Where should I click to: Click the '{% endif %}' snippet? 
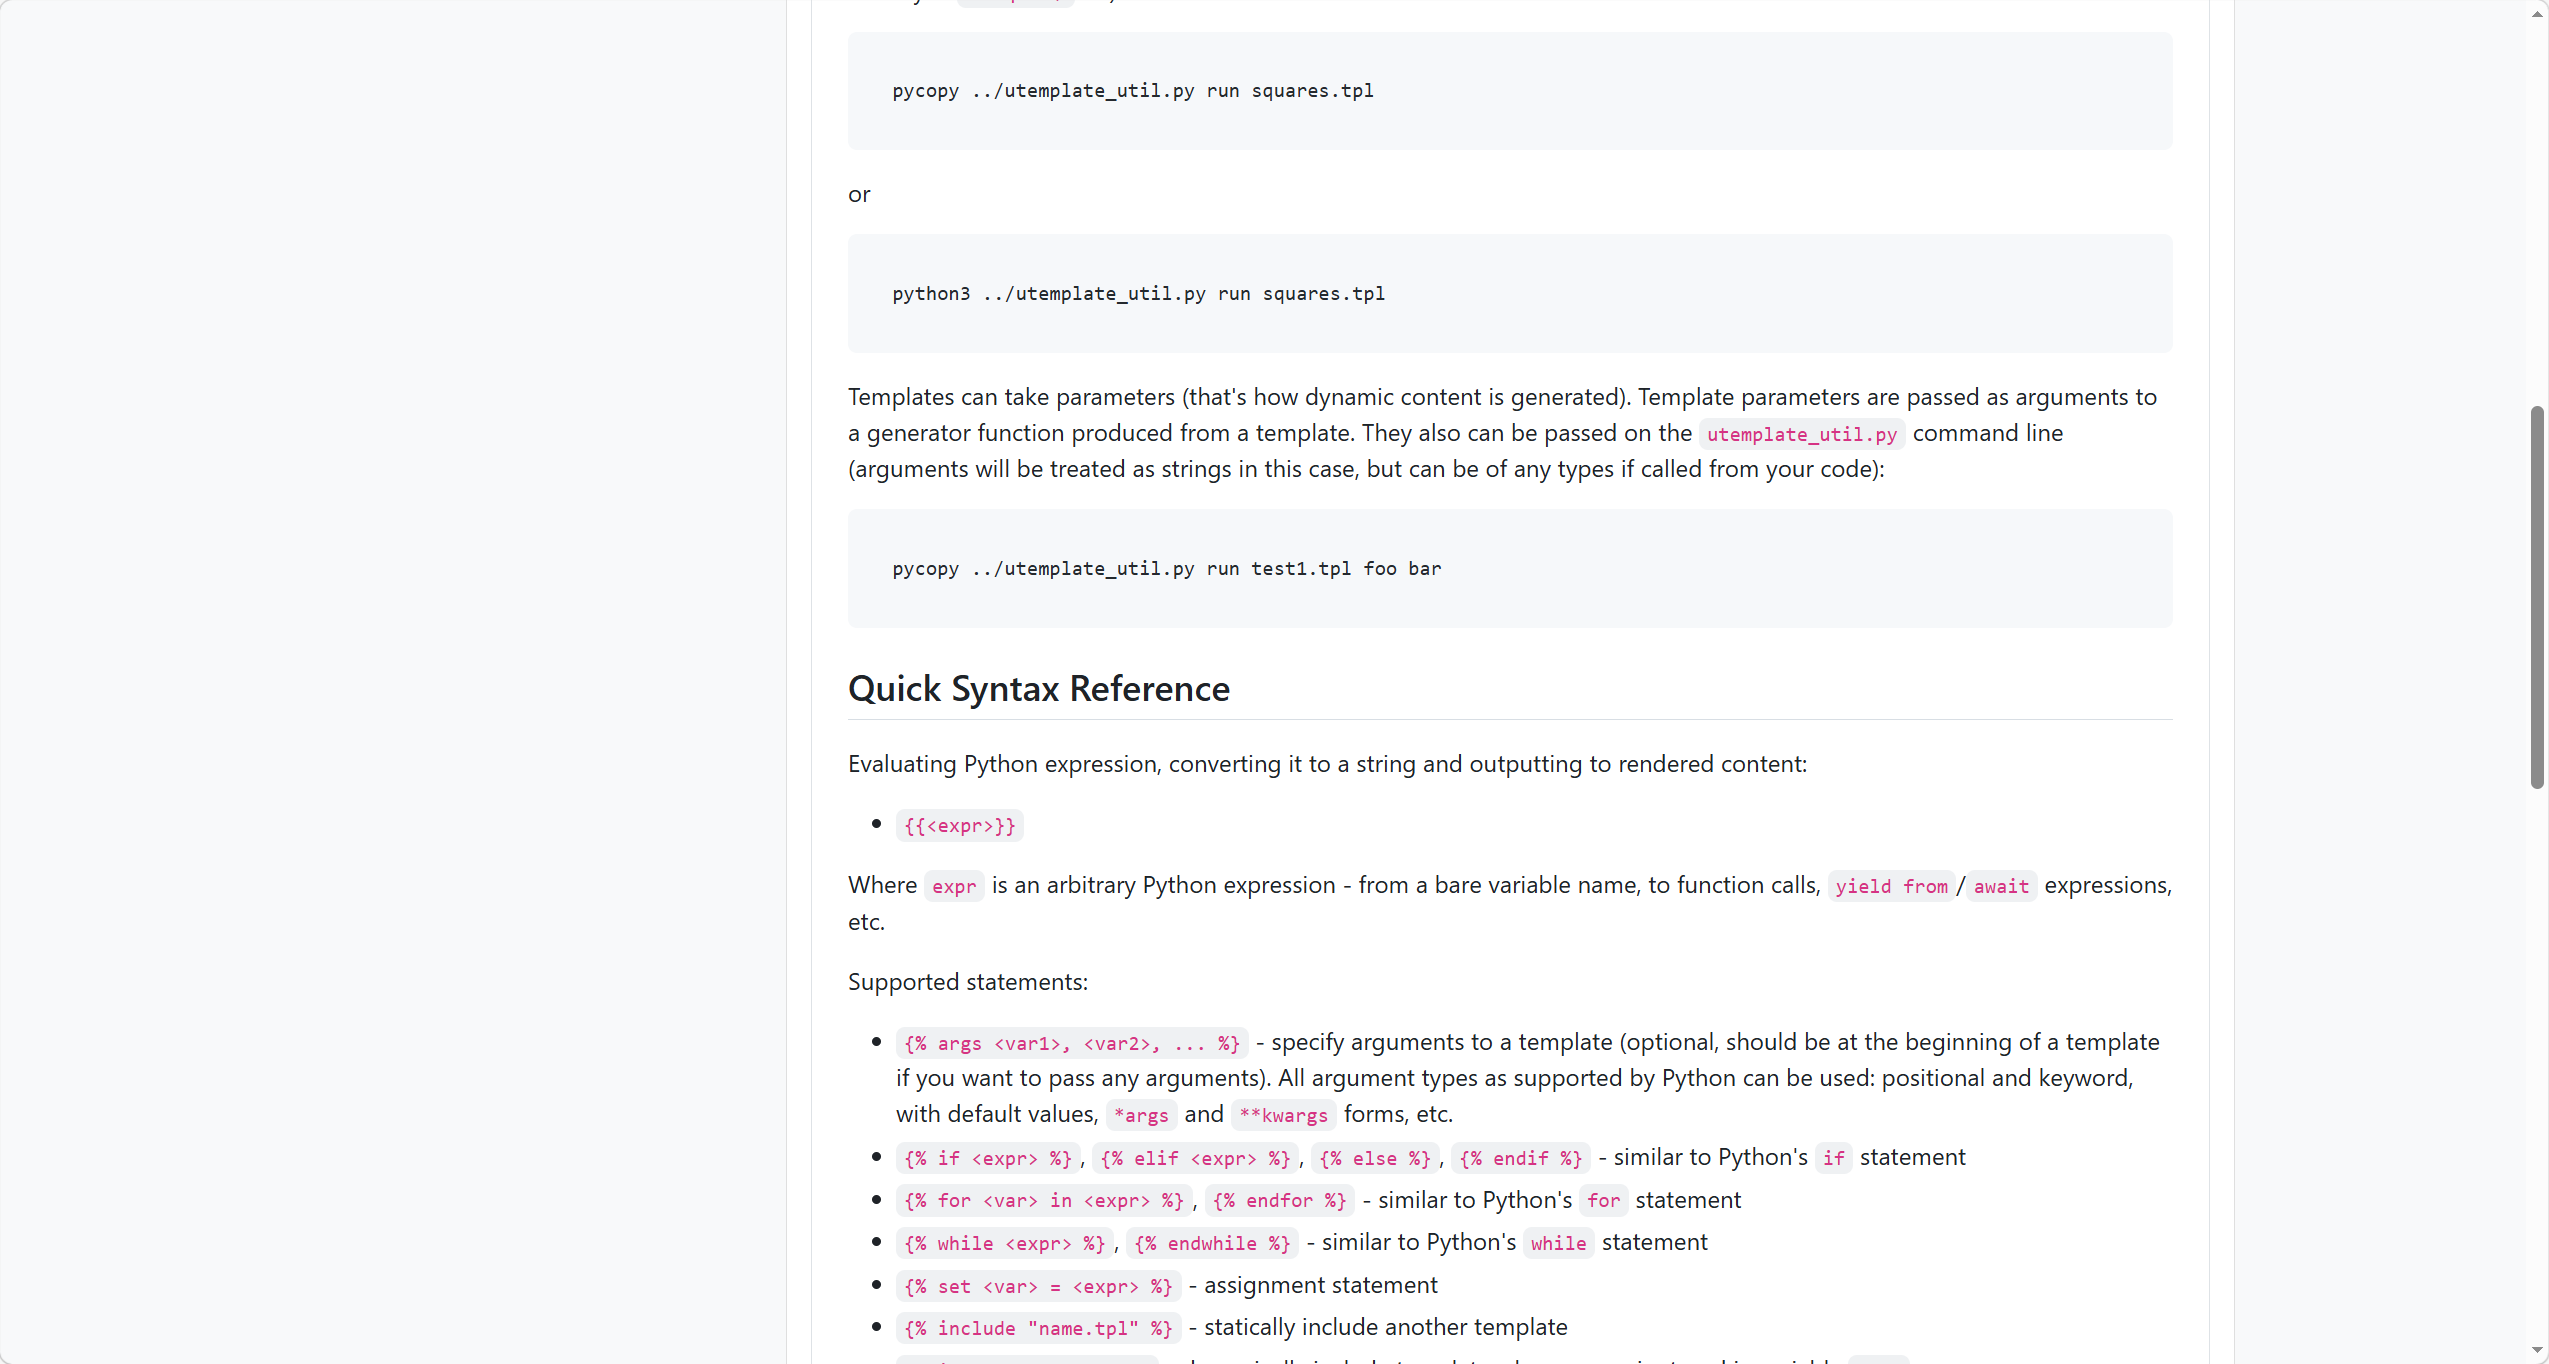tap(1521, 1159)
